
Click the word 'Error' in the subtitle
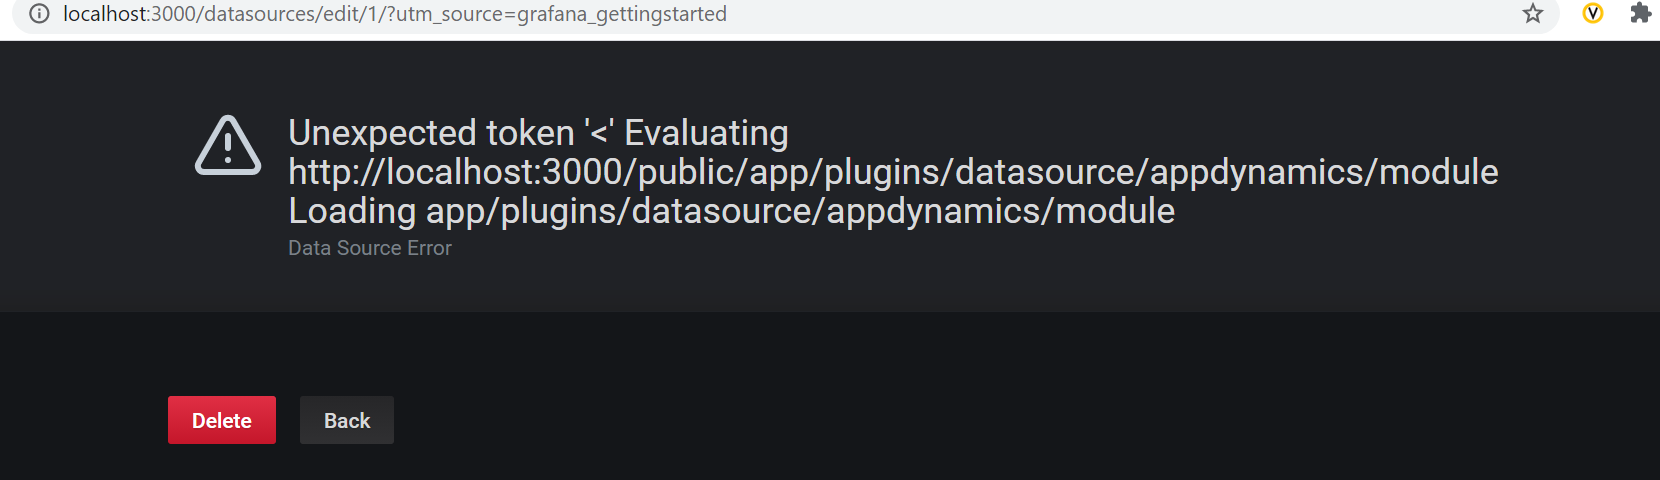(x=429, y=248)
